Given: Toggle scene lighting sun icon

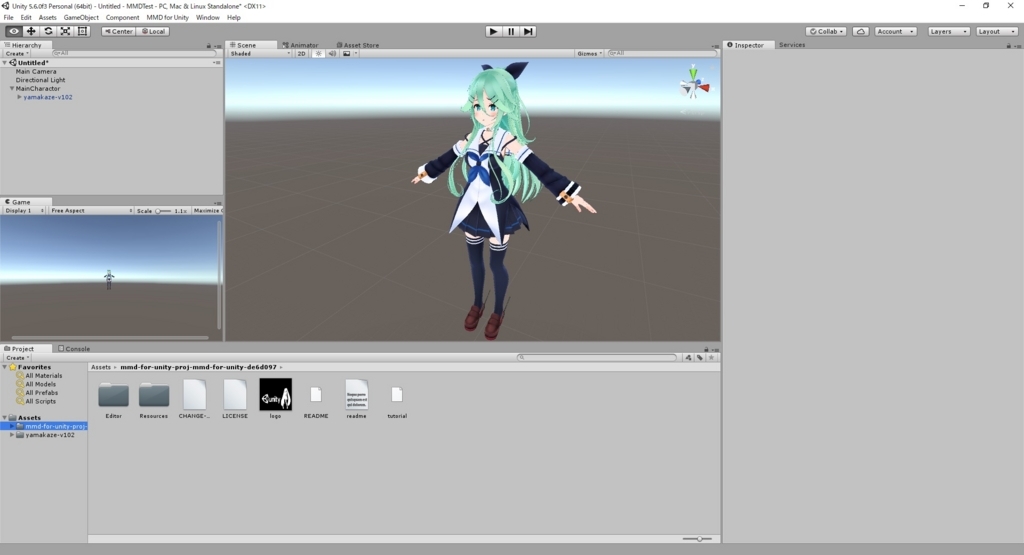Looking at the screenshot, I should (318, 54).
